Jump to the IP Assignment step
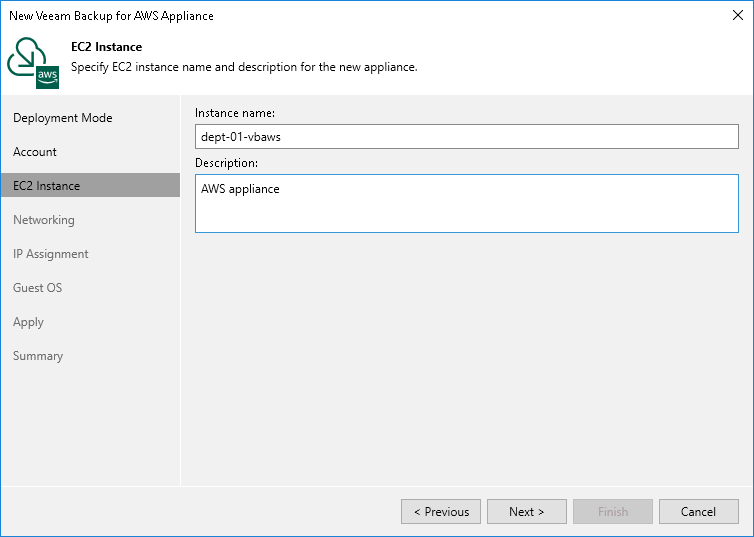This screenshot has height=537, width=754. (x=51, y=254)
